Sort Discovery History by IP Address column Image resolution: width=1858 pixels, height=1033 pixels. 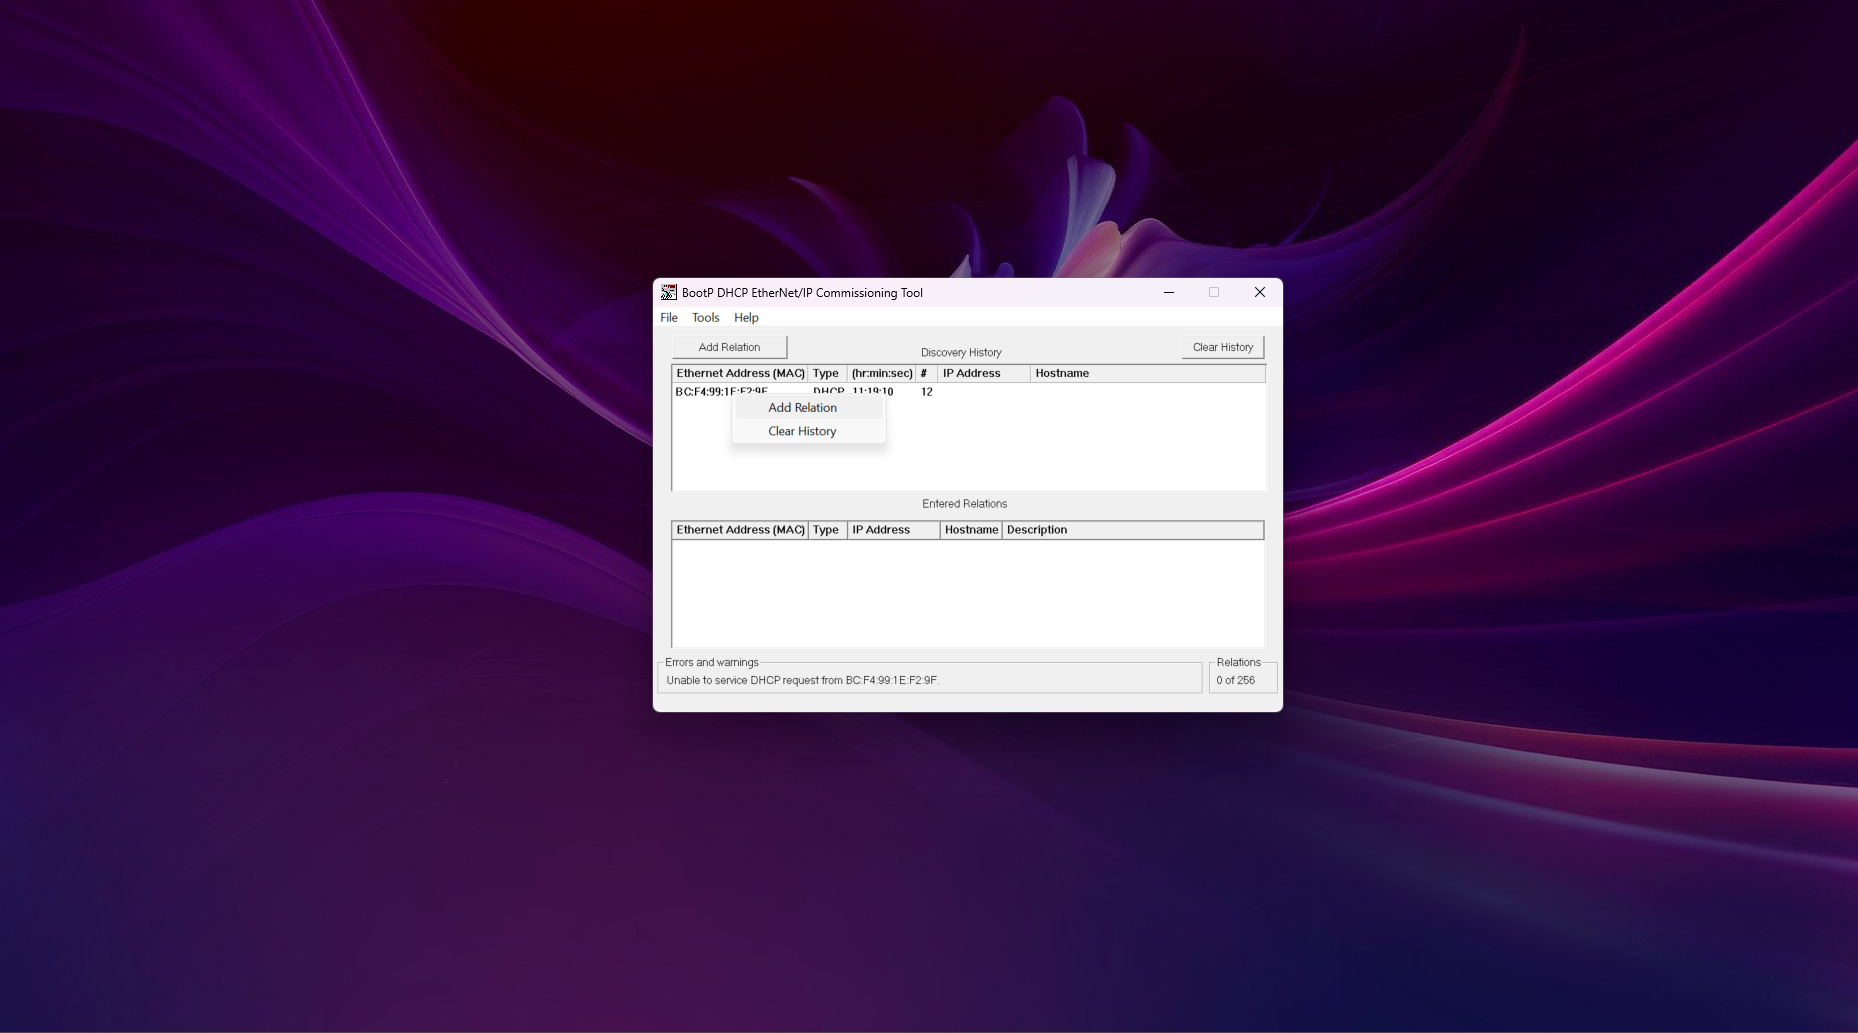982,373
